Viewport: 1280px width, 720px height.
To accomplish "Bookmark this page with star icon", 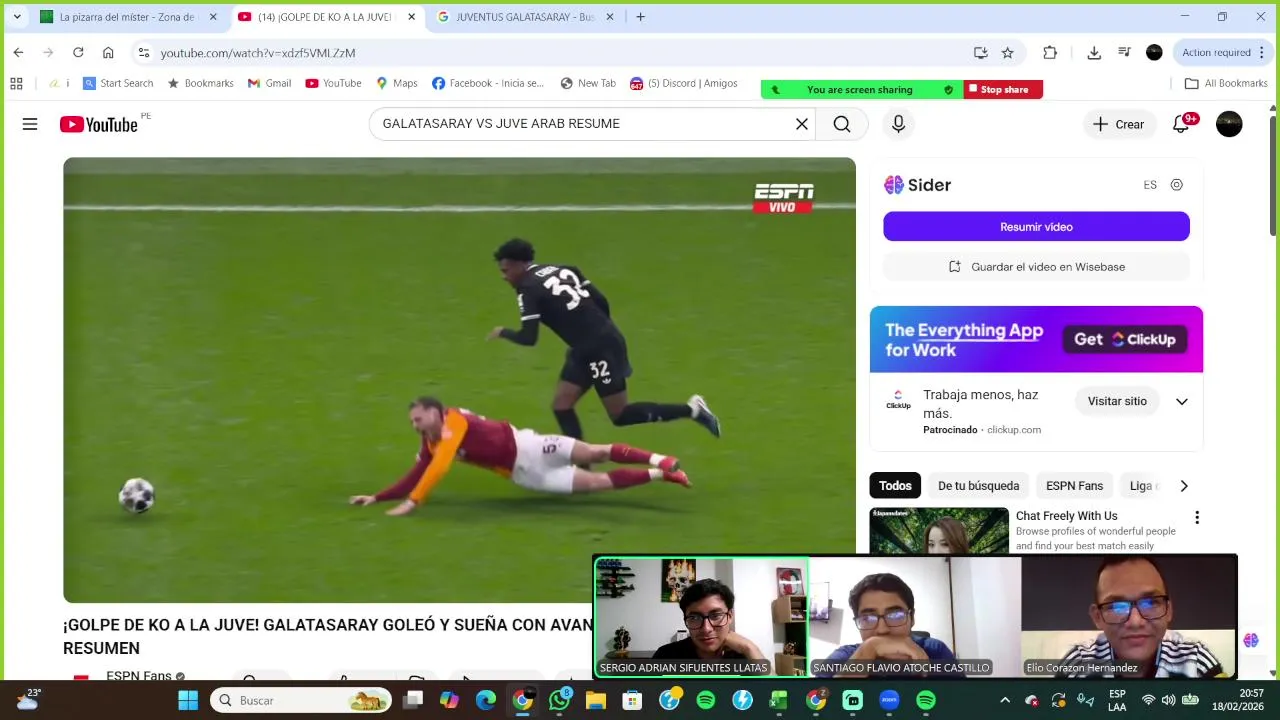I will point(1008,53).
